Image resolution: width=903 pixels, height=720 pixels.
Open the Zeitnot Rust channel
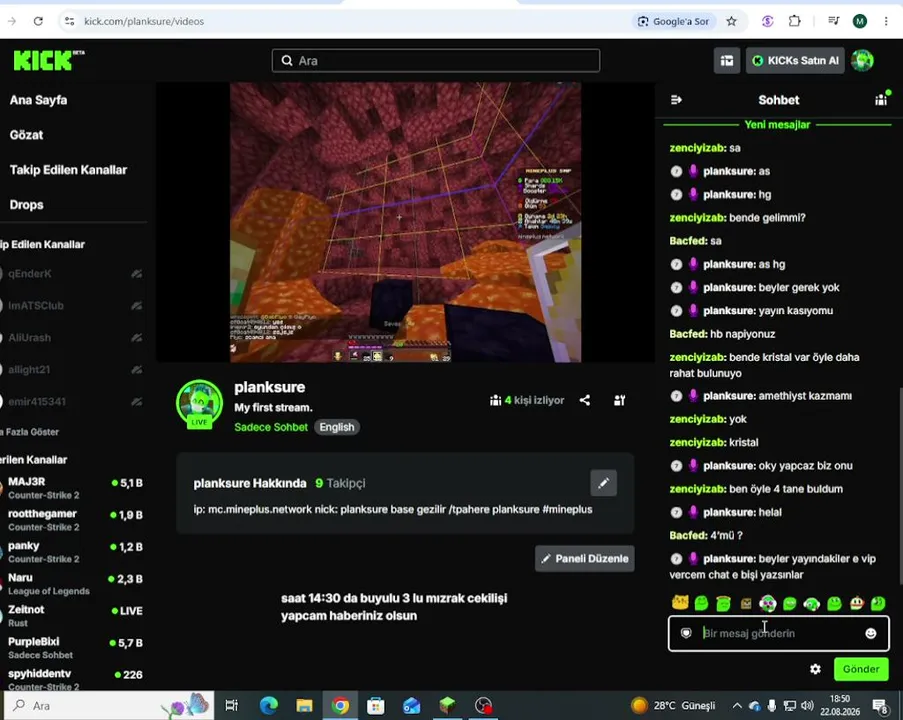(x=71, y=616)
